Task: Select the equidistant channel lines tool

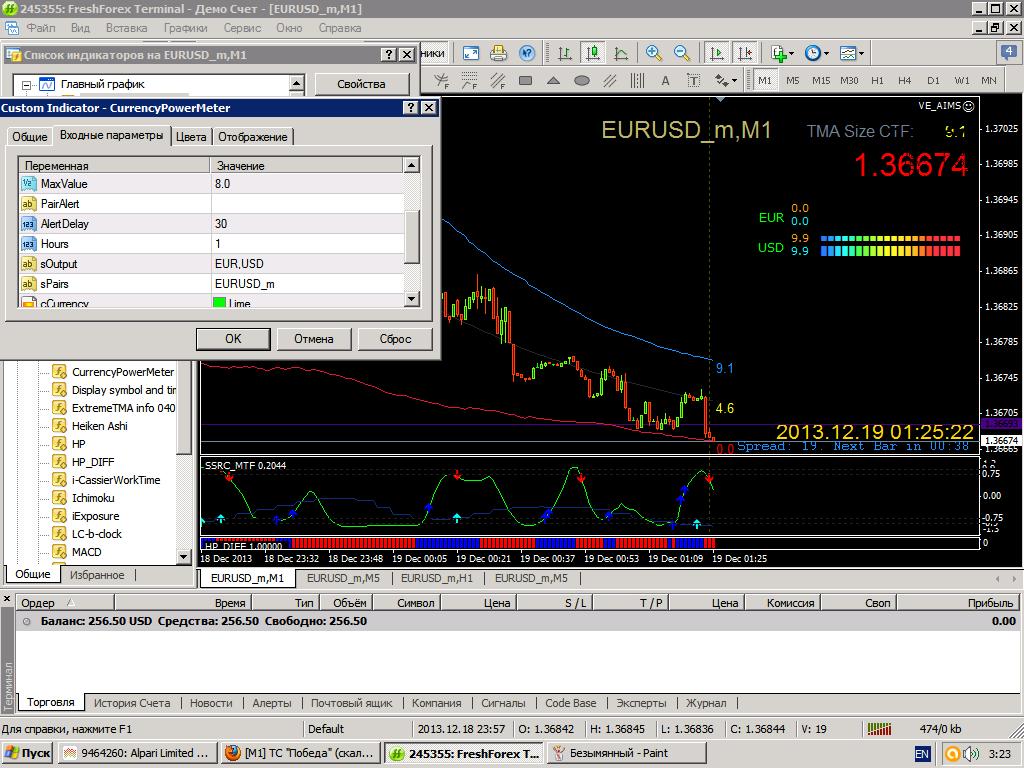Action: (x=610, y=81)
